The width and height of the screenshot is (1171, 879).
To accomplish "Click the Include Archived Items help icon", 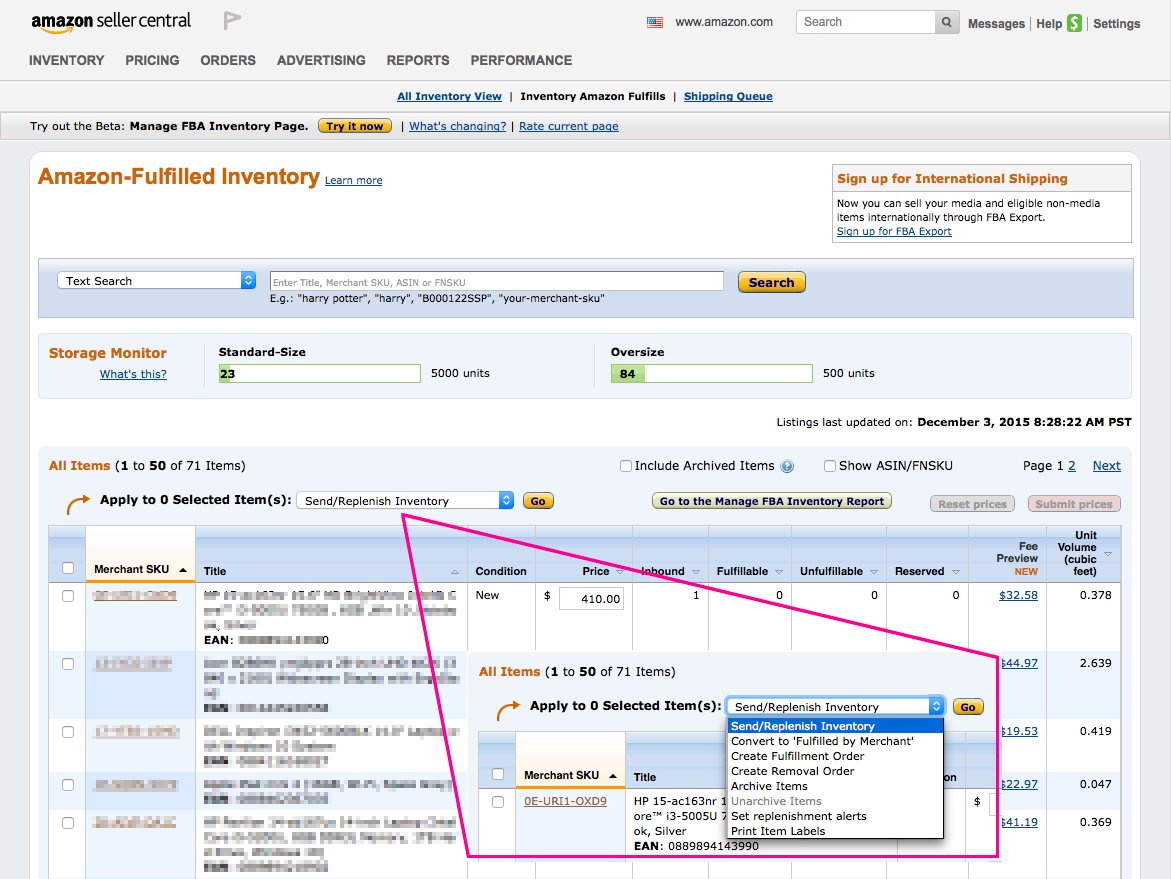I will (x=786, y=466).
